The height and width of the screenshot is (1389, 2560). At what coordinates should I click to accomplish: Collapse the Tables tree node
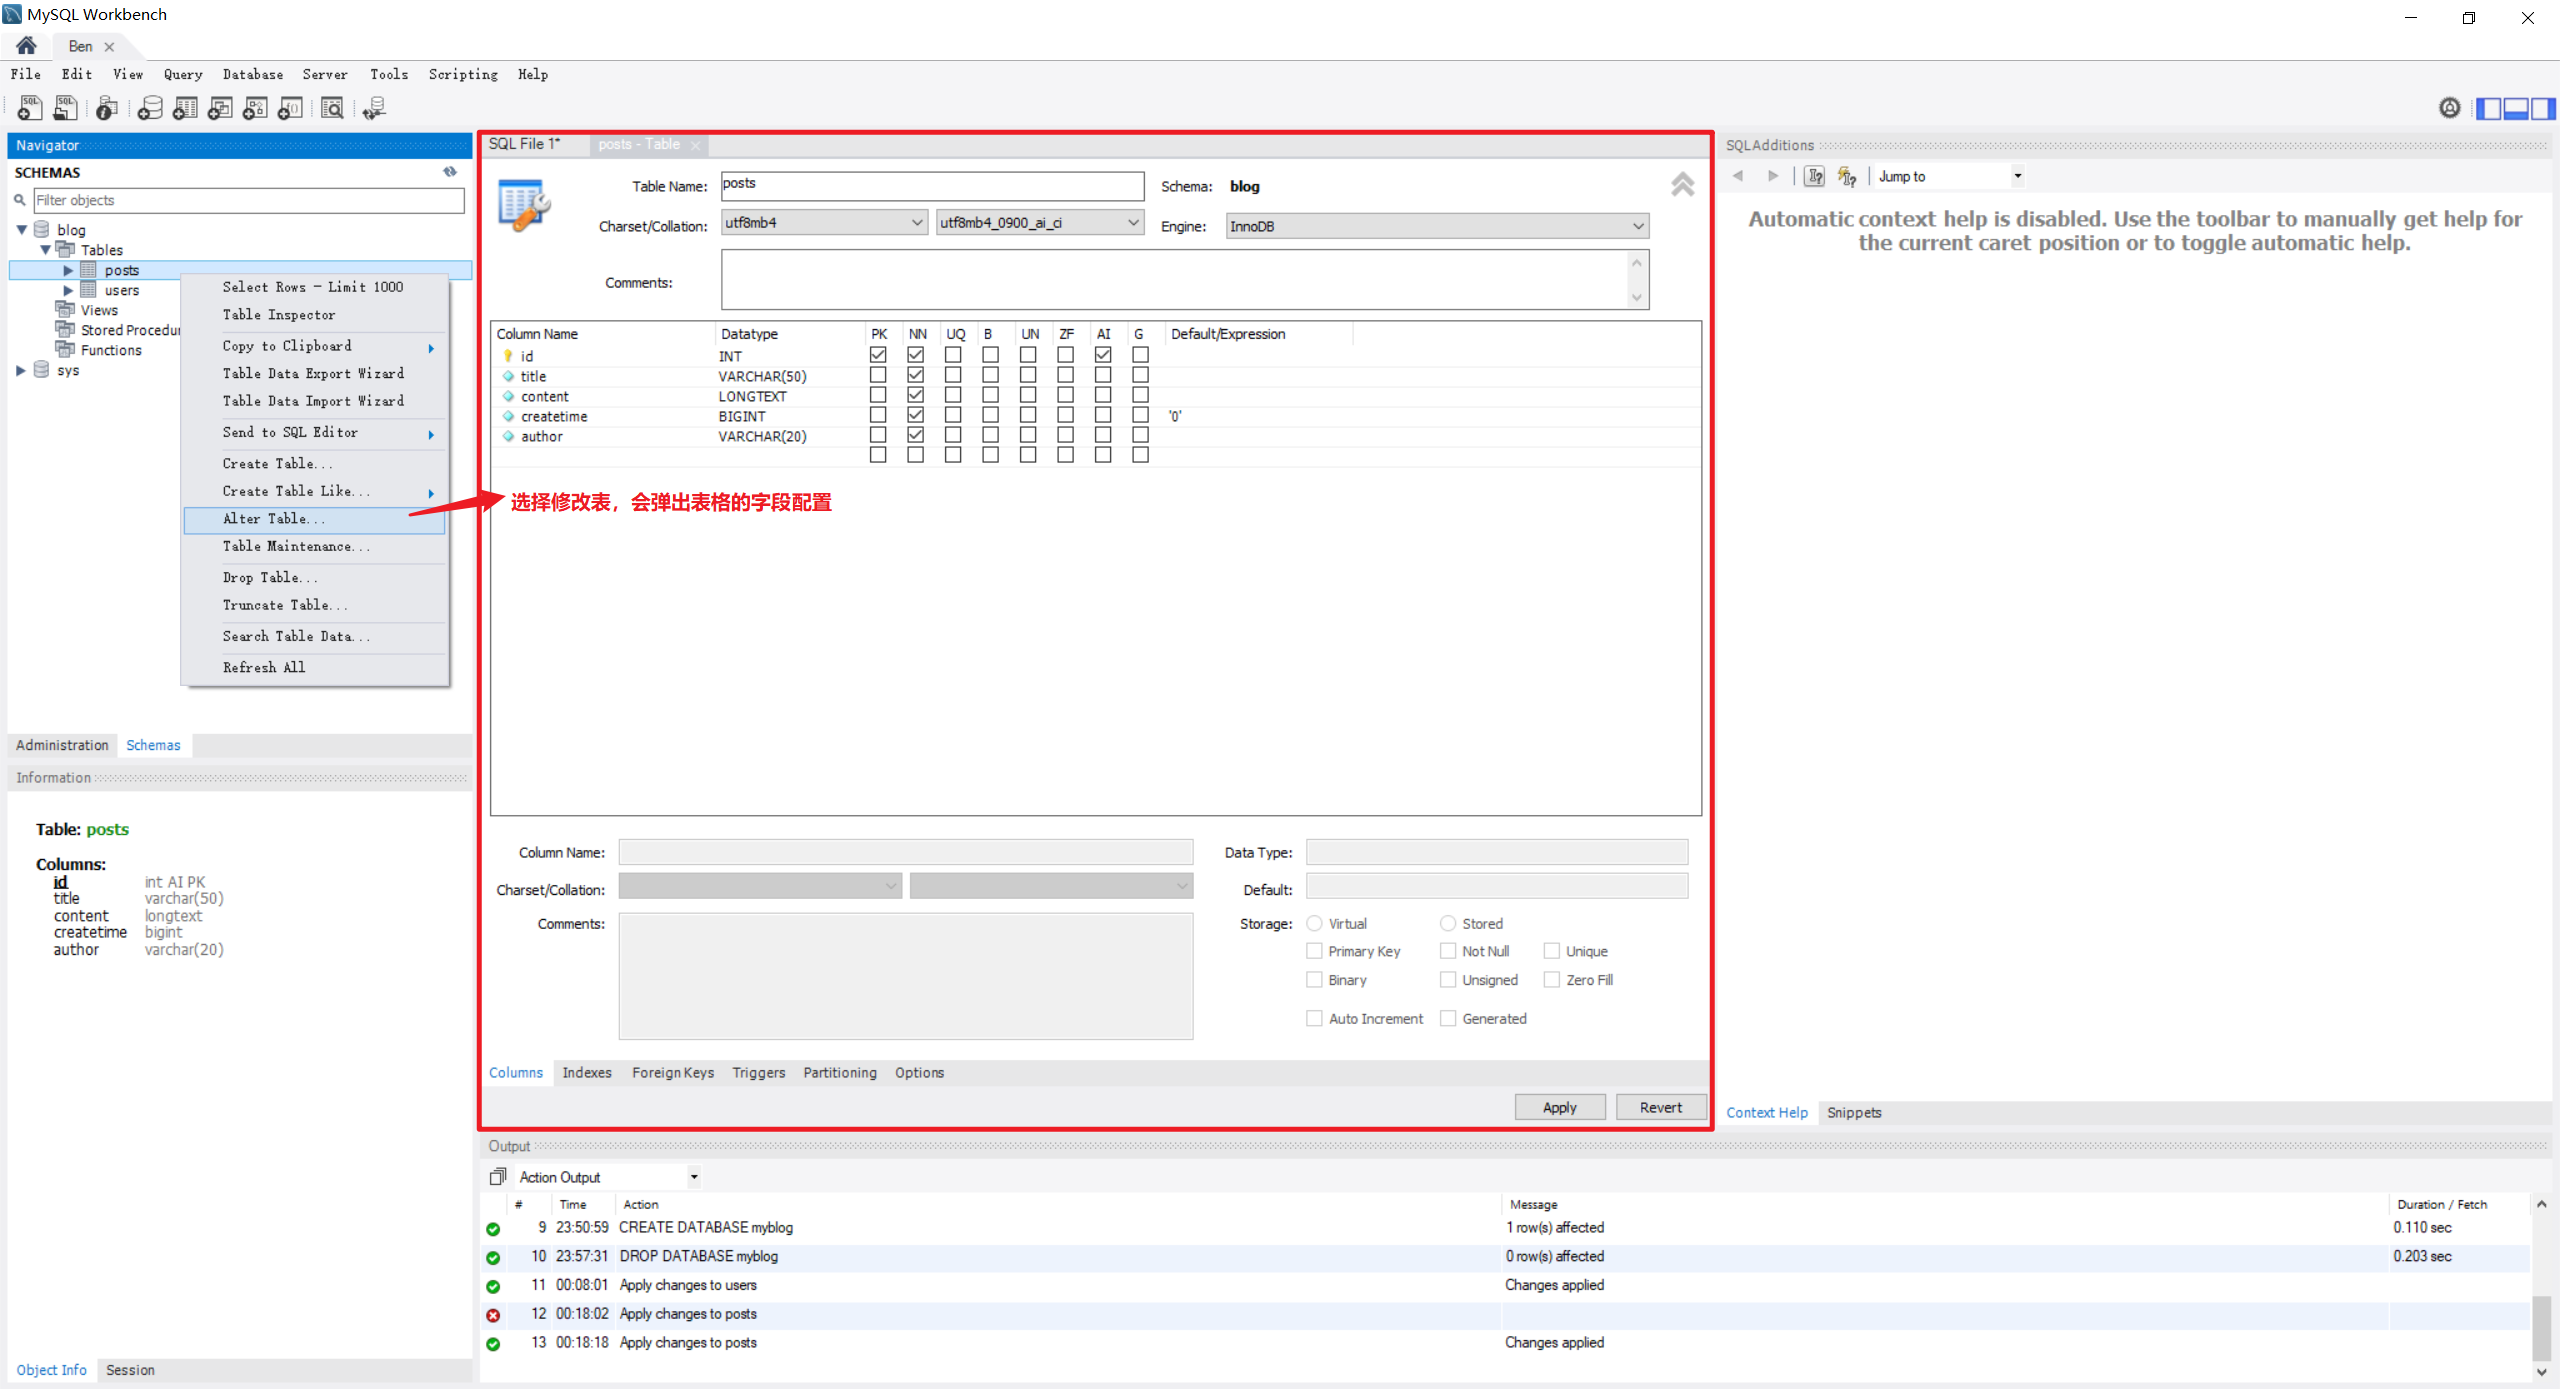pos(45,250)
